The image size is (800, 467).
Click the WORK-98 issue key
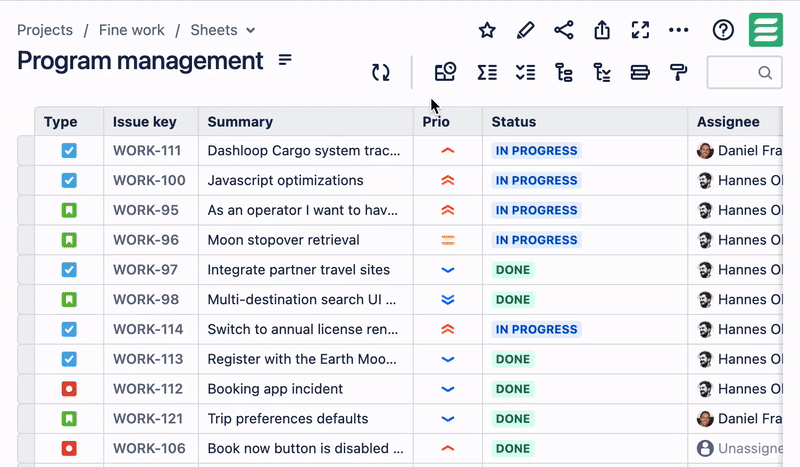[x=146, y=300]
